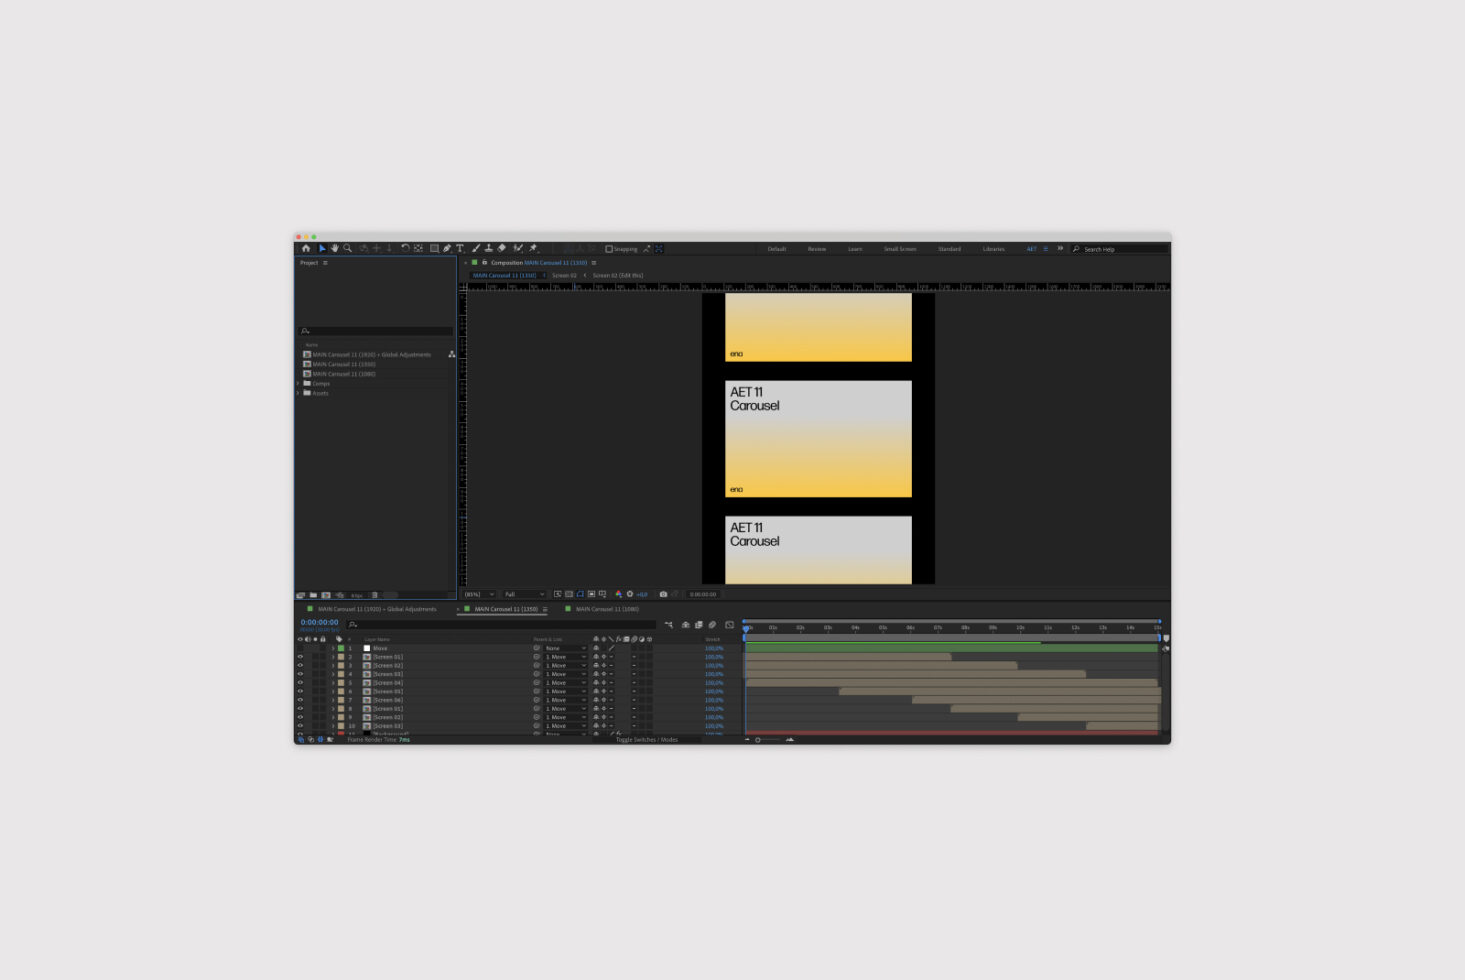
Task: Select the Hand tool
Action: click(335, 248)
